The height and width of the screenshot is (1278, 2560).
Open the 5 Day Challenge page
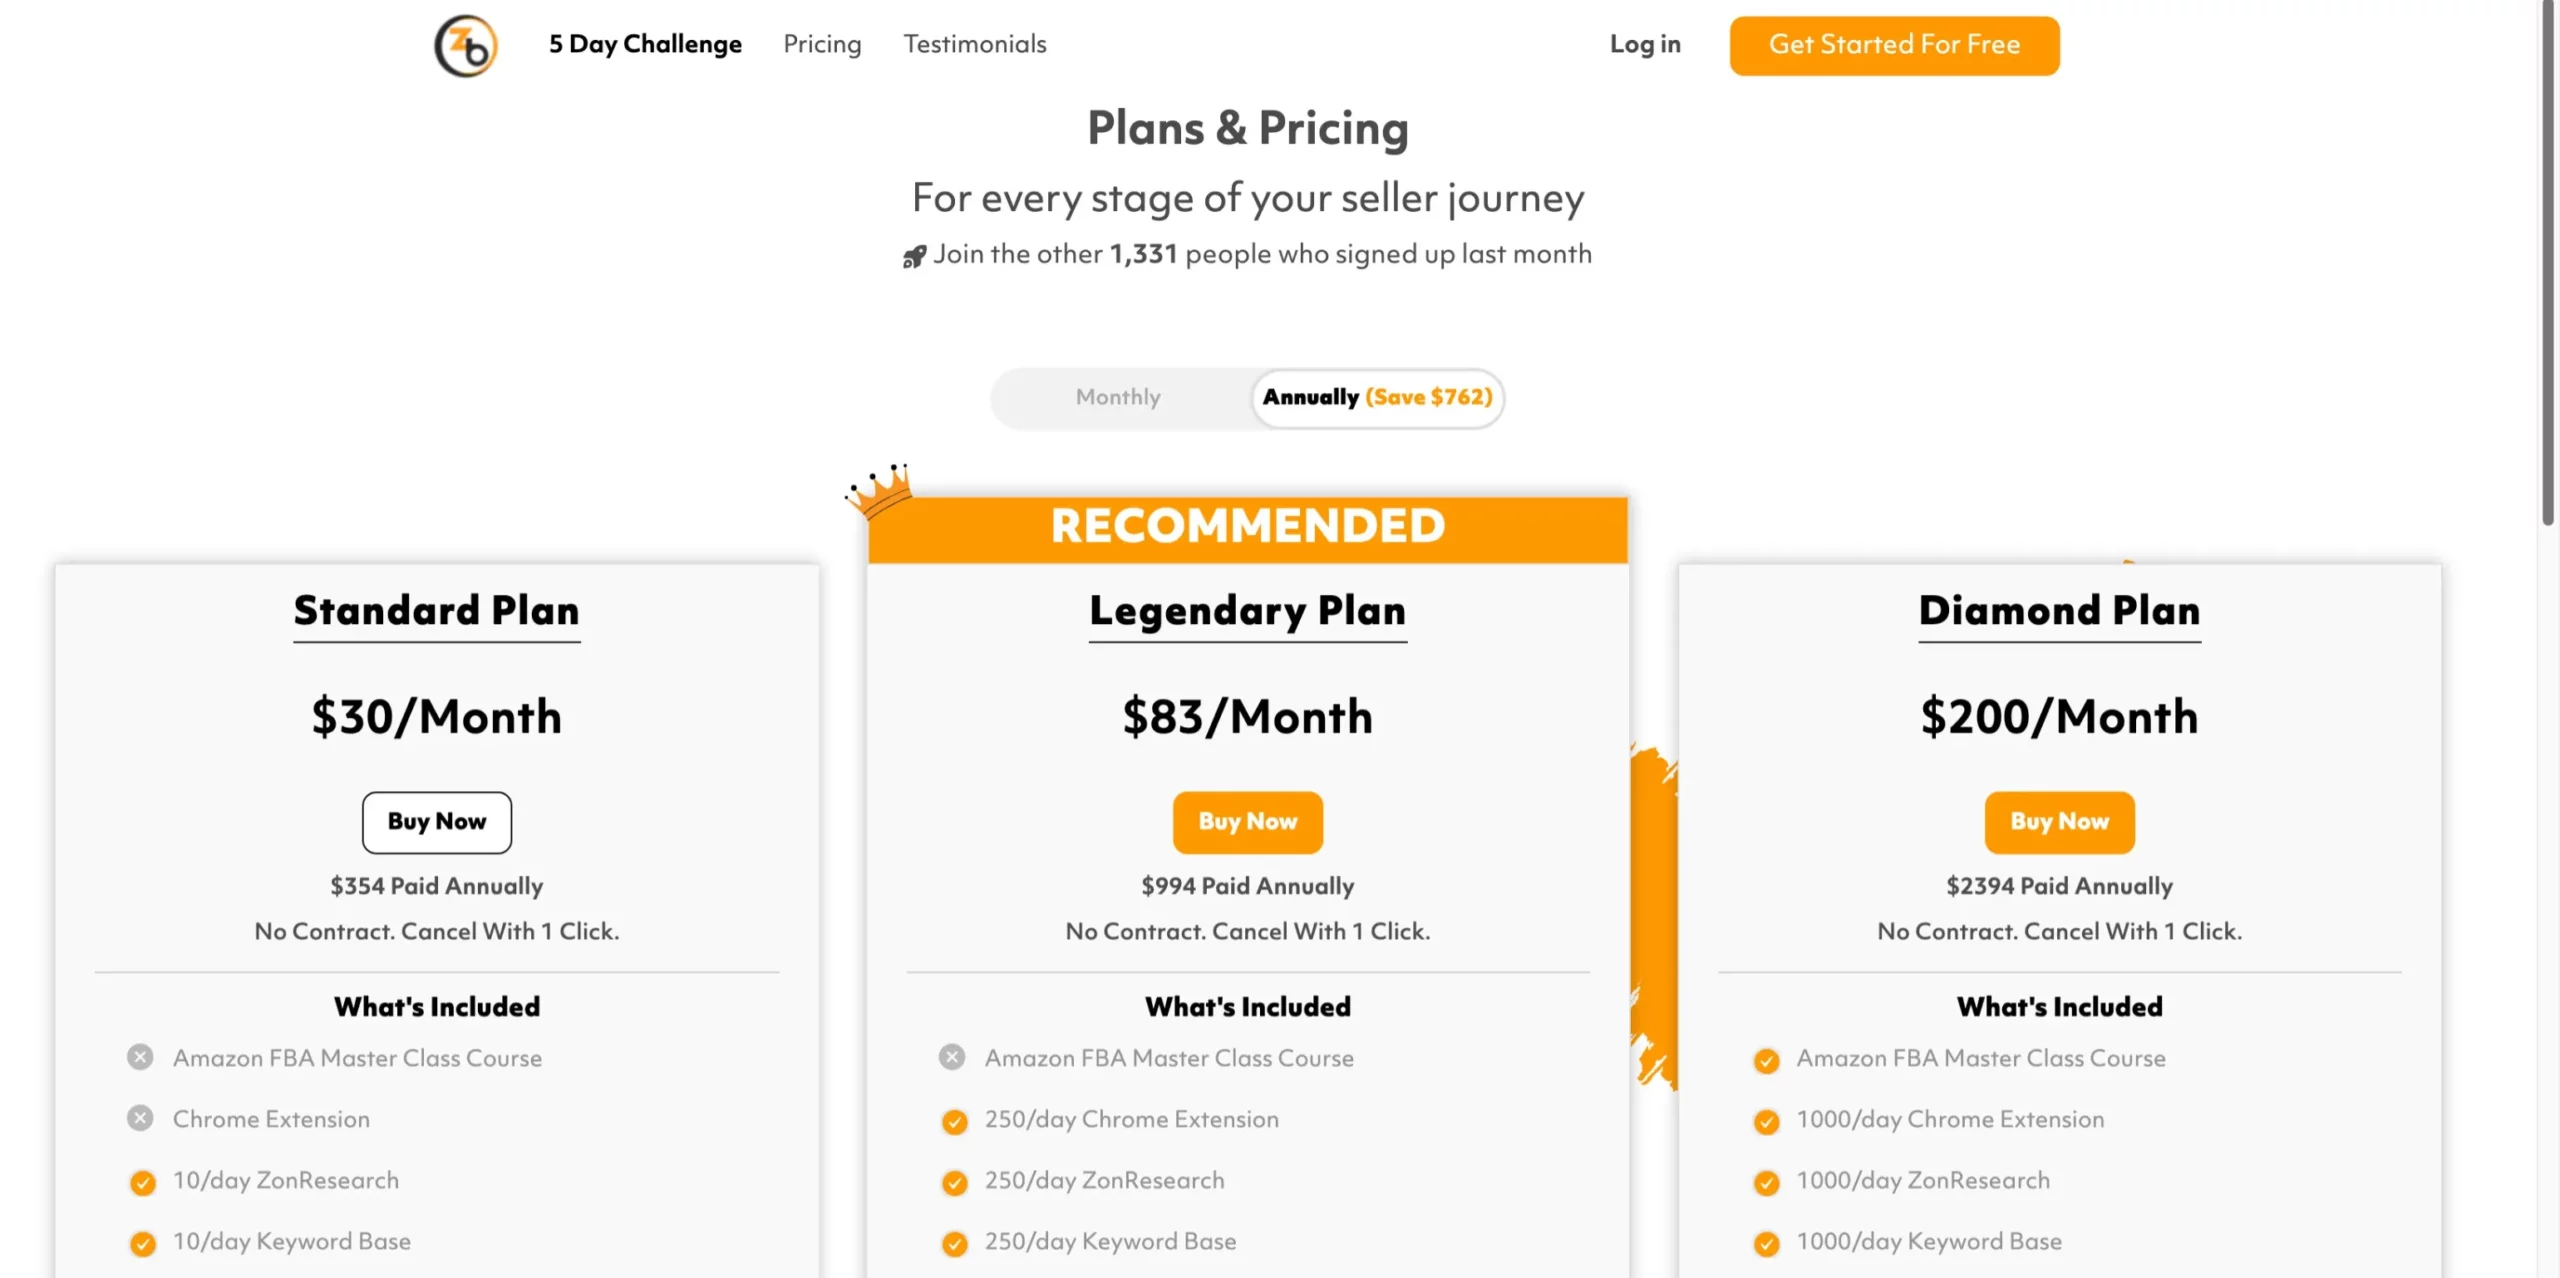pyautogui.click(x=645, y=44)
